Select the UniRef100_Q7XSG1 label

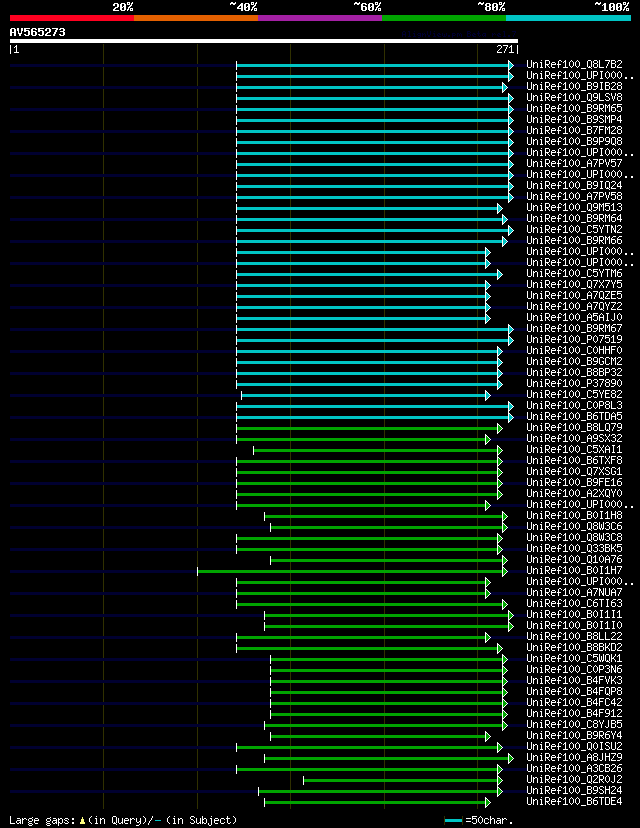pyautogui.click(x=575, y=472)
